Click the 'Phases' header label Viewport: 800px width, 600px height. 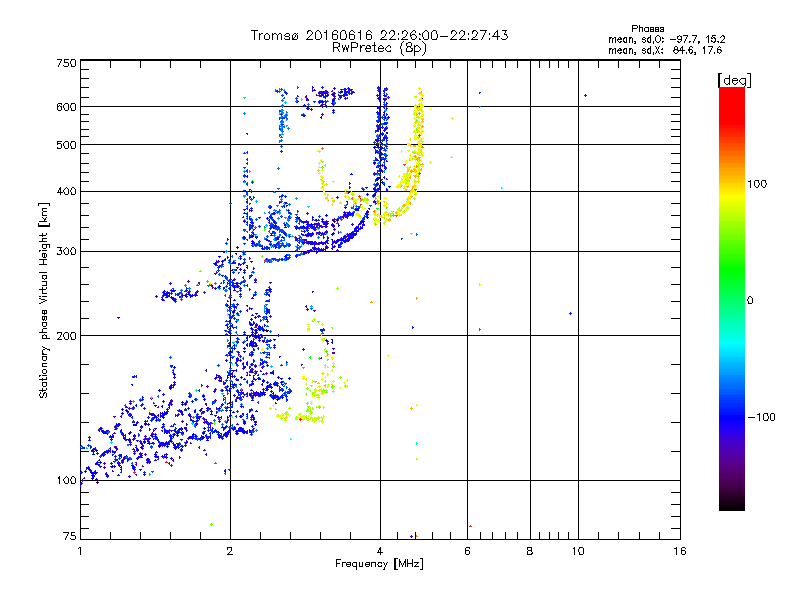click(x=647, y=29)
